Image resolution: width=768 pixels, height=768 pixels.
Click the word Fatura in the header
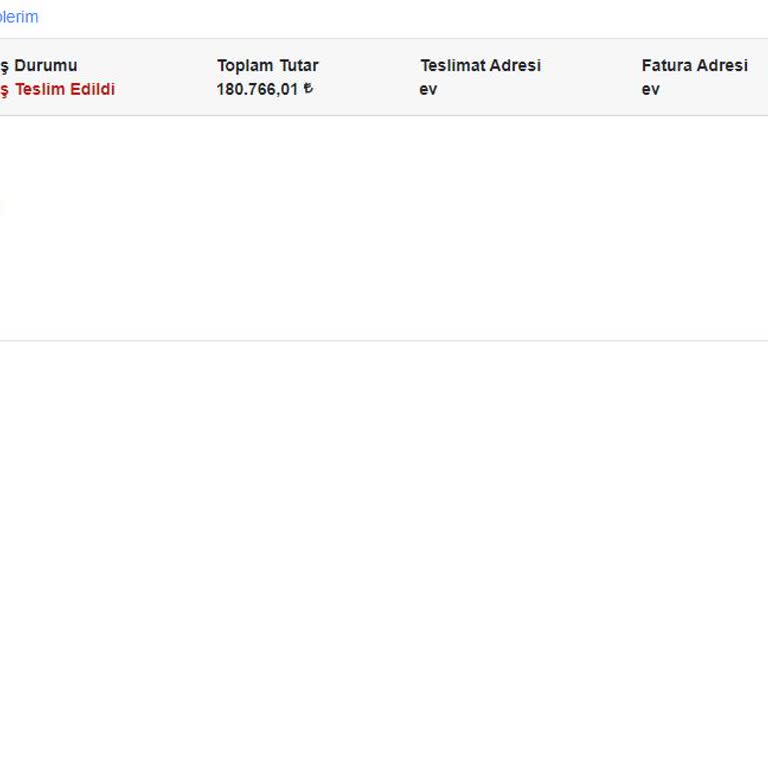coord(666,66)
